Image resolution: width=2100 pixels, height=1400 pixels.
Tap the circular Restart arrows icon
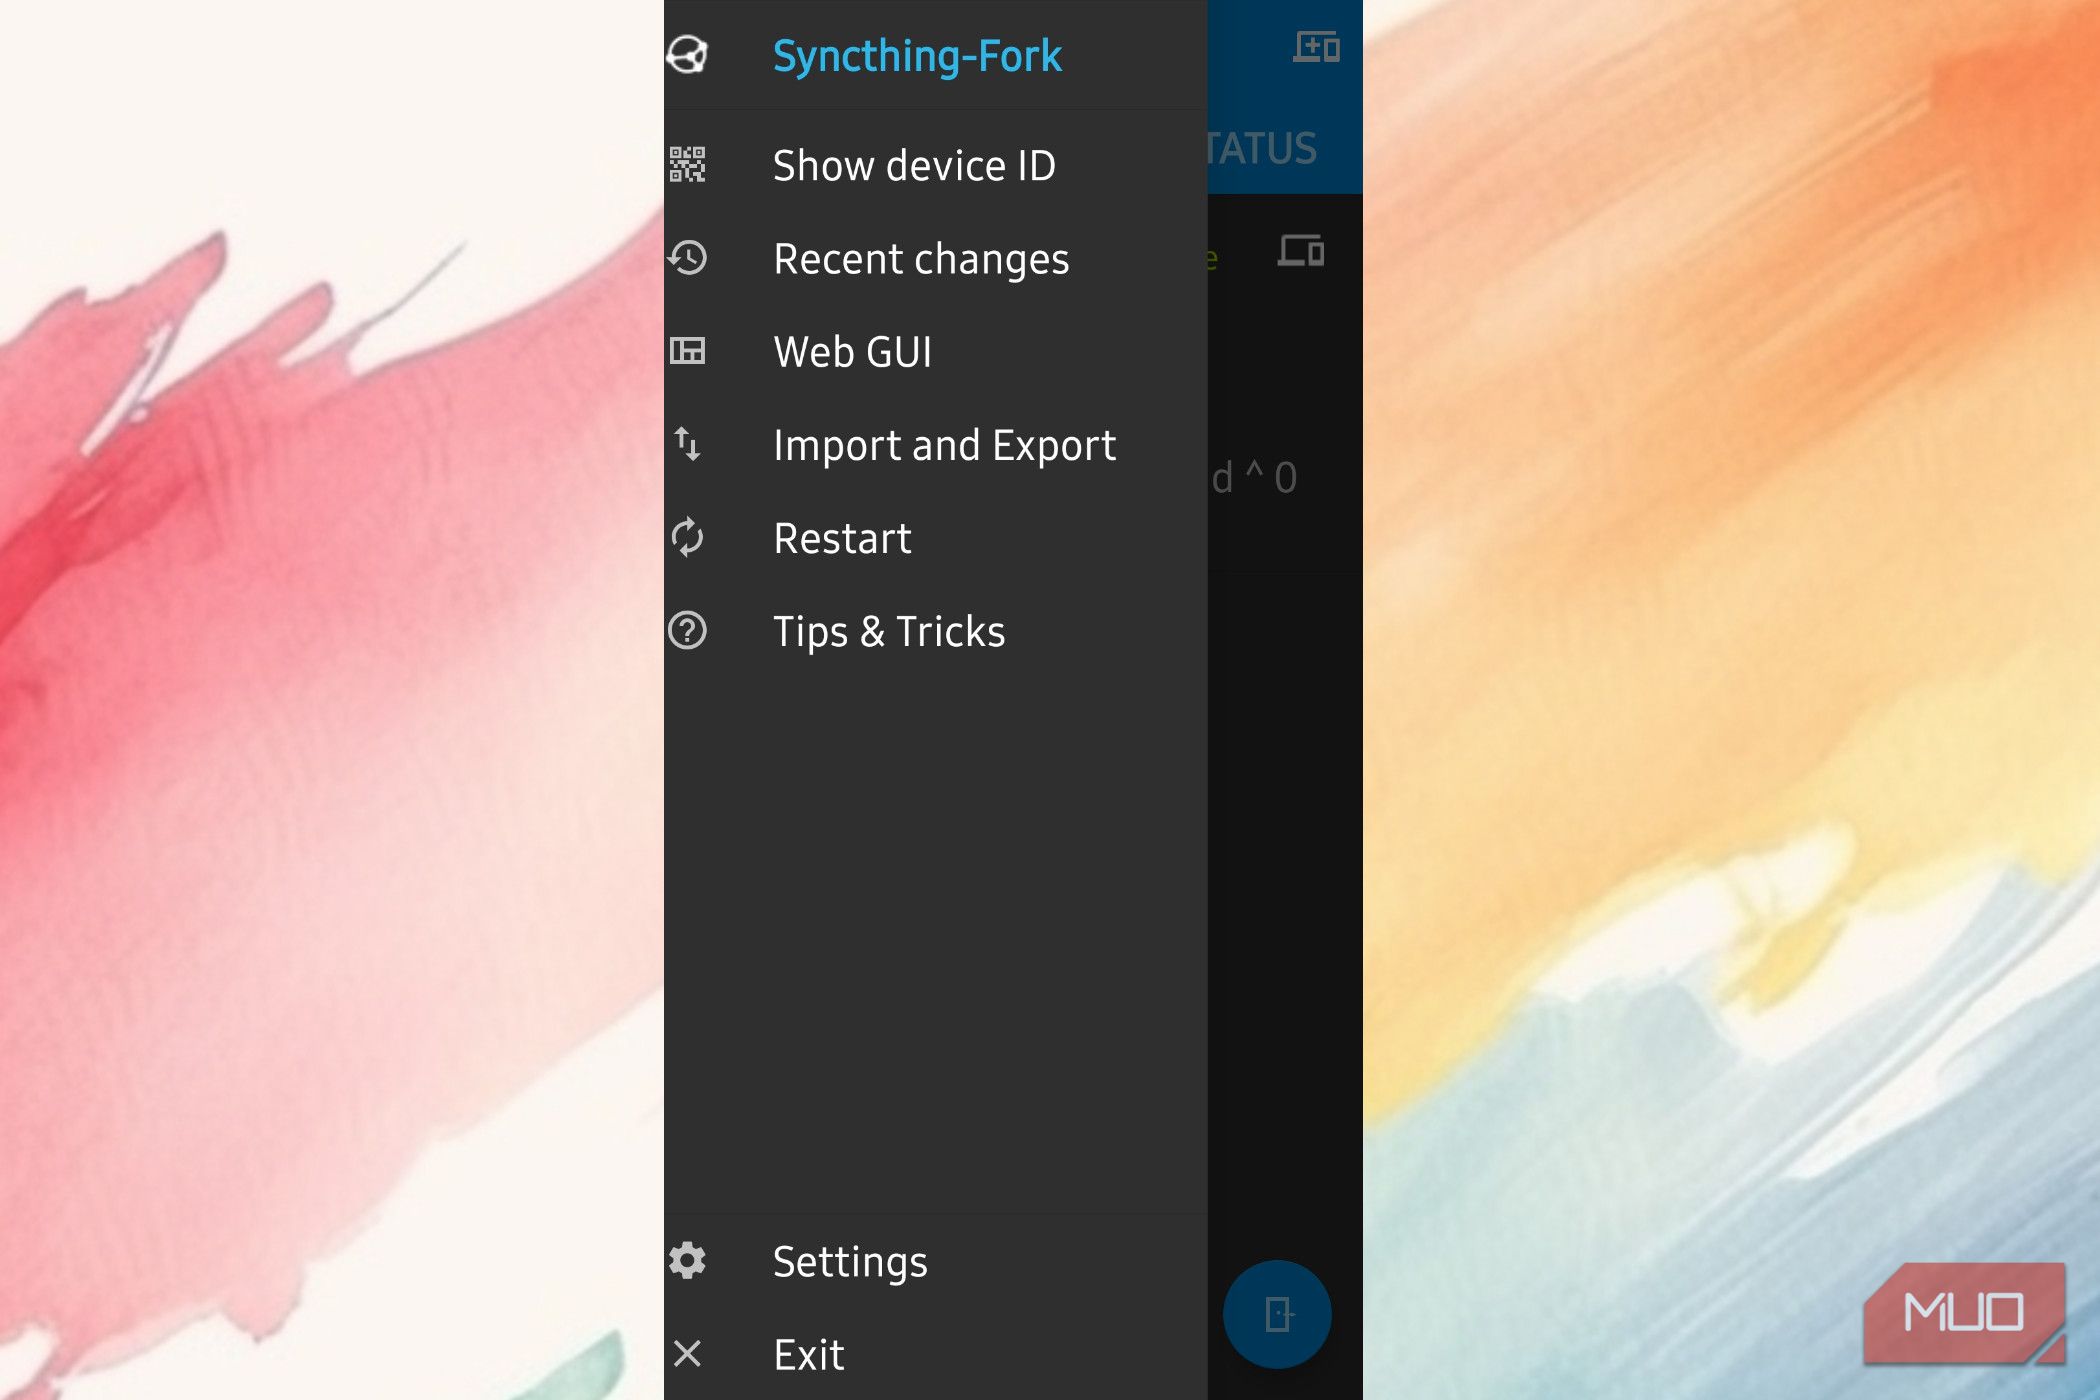[688, 537]
